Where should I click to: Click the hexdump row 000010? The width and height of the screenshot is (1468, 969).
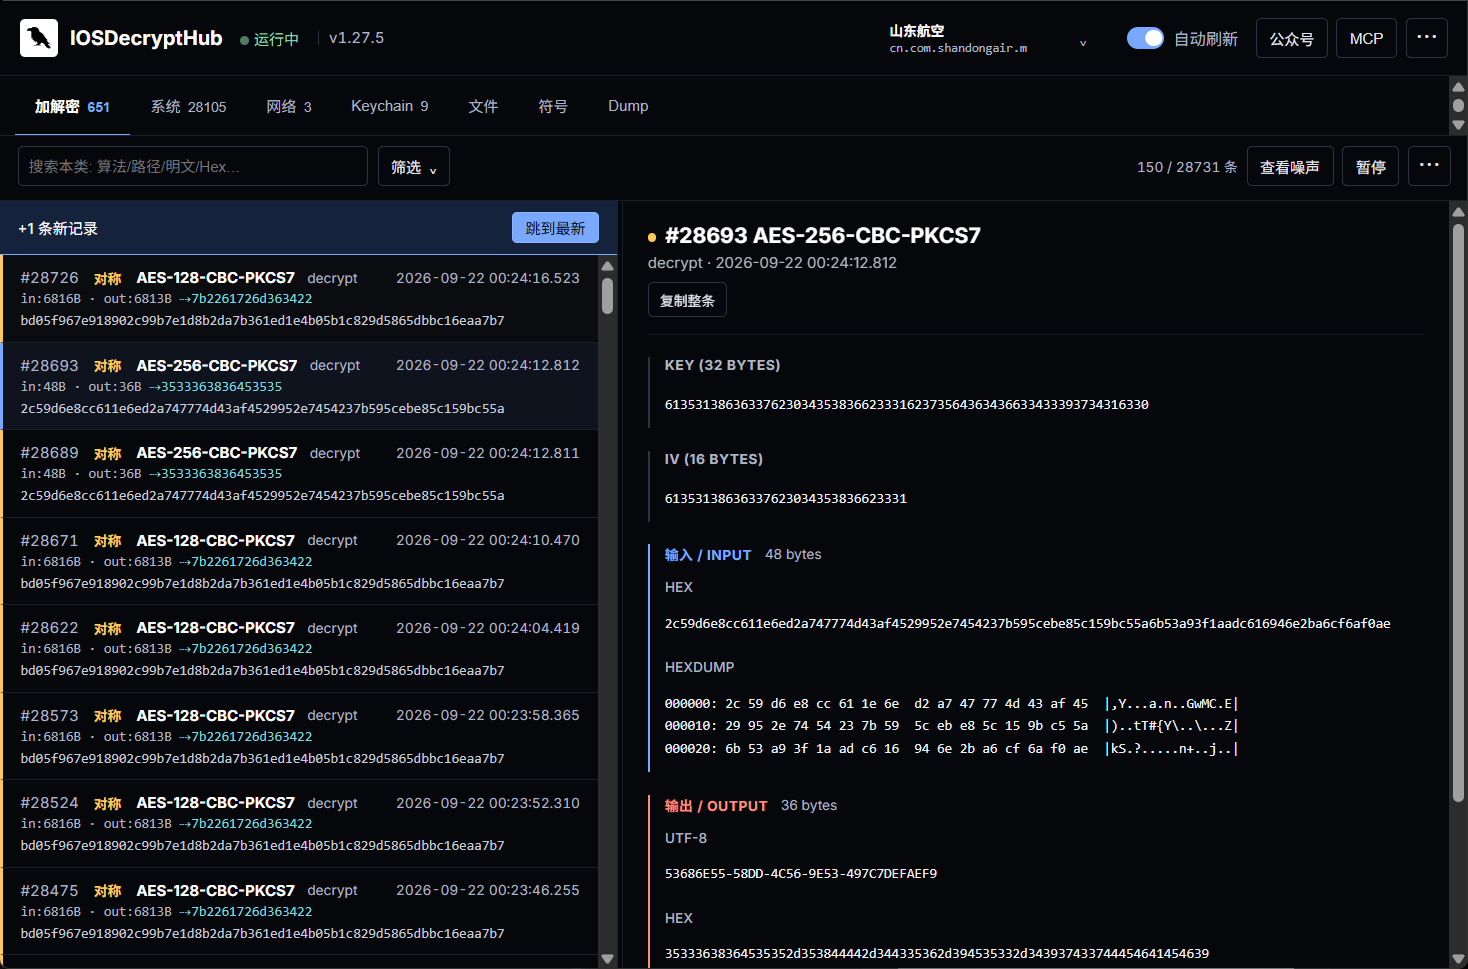(951, 726)
